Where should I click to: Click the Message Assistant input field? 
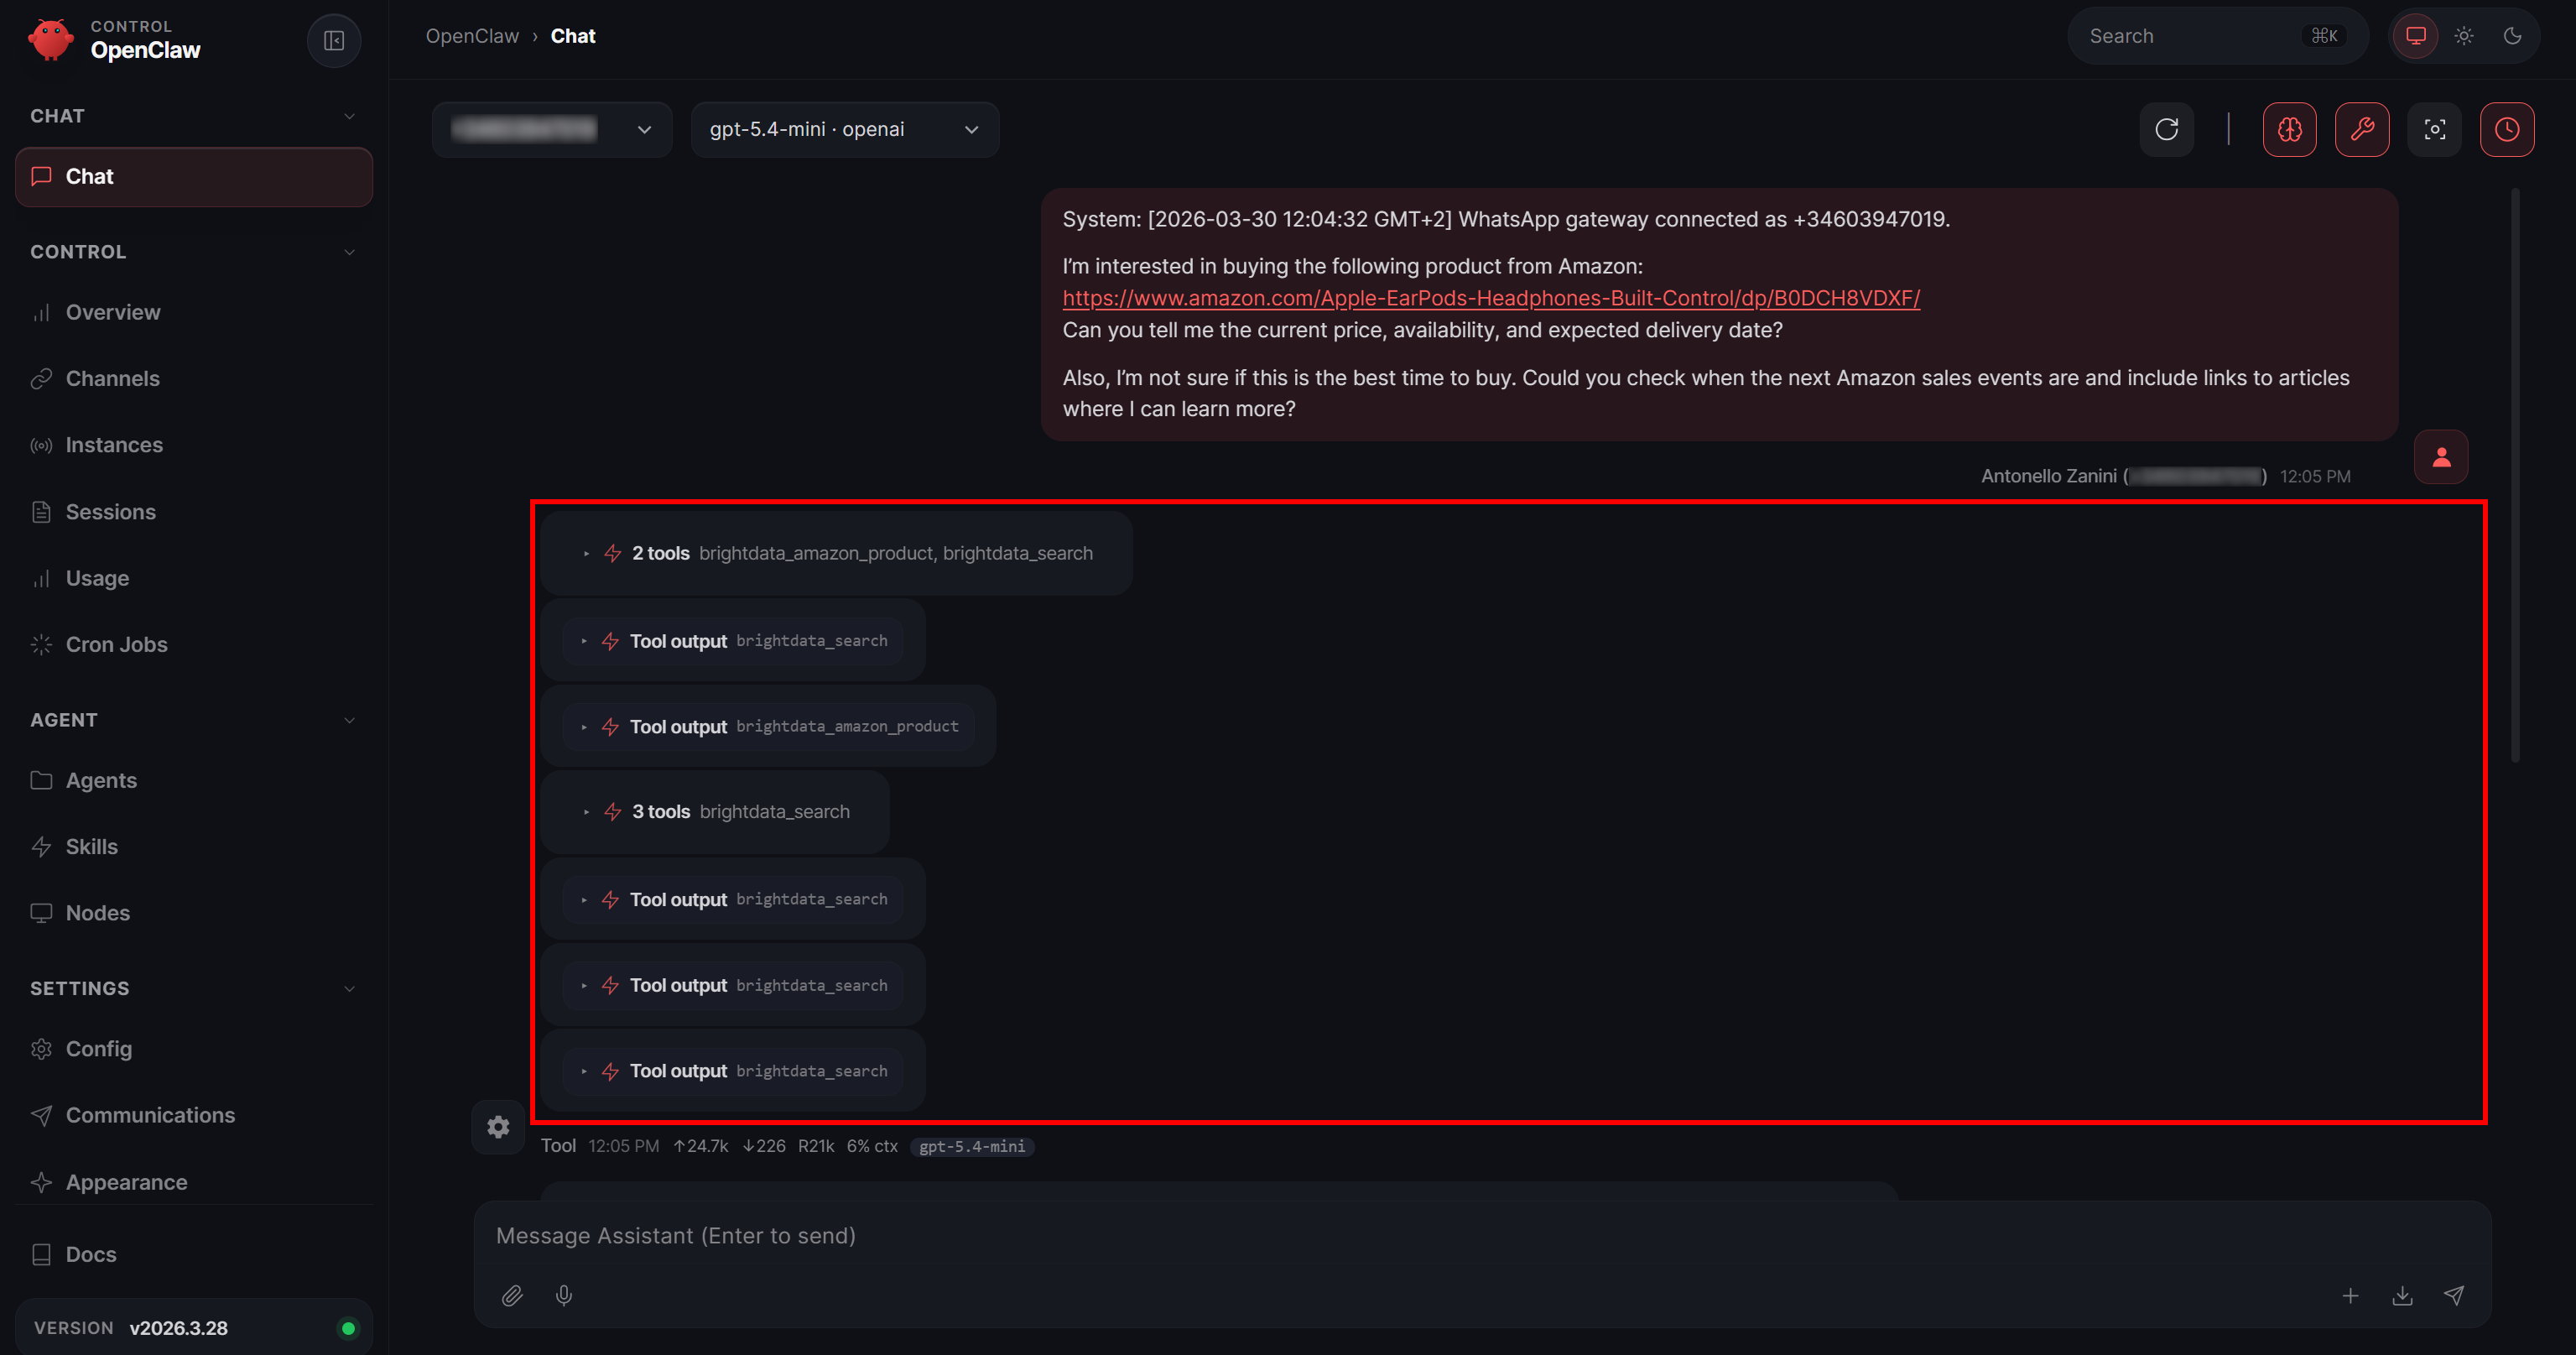click(1400, 1236)
